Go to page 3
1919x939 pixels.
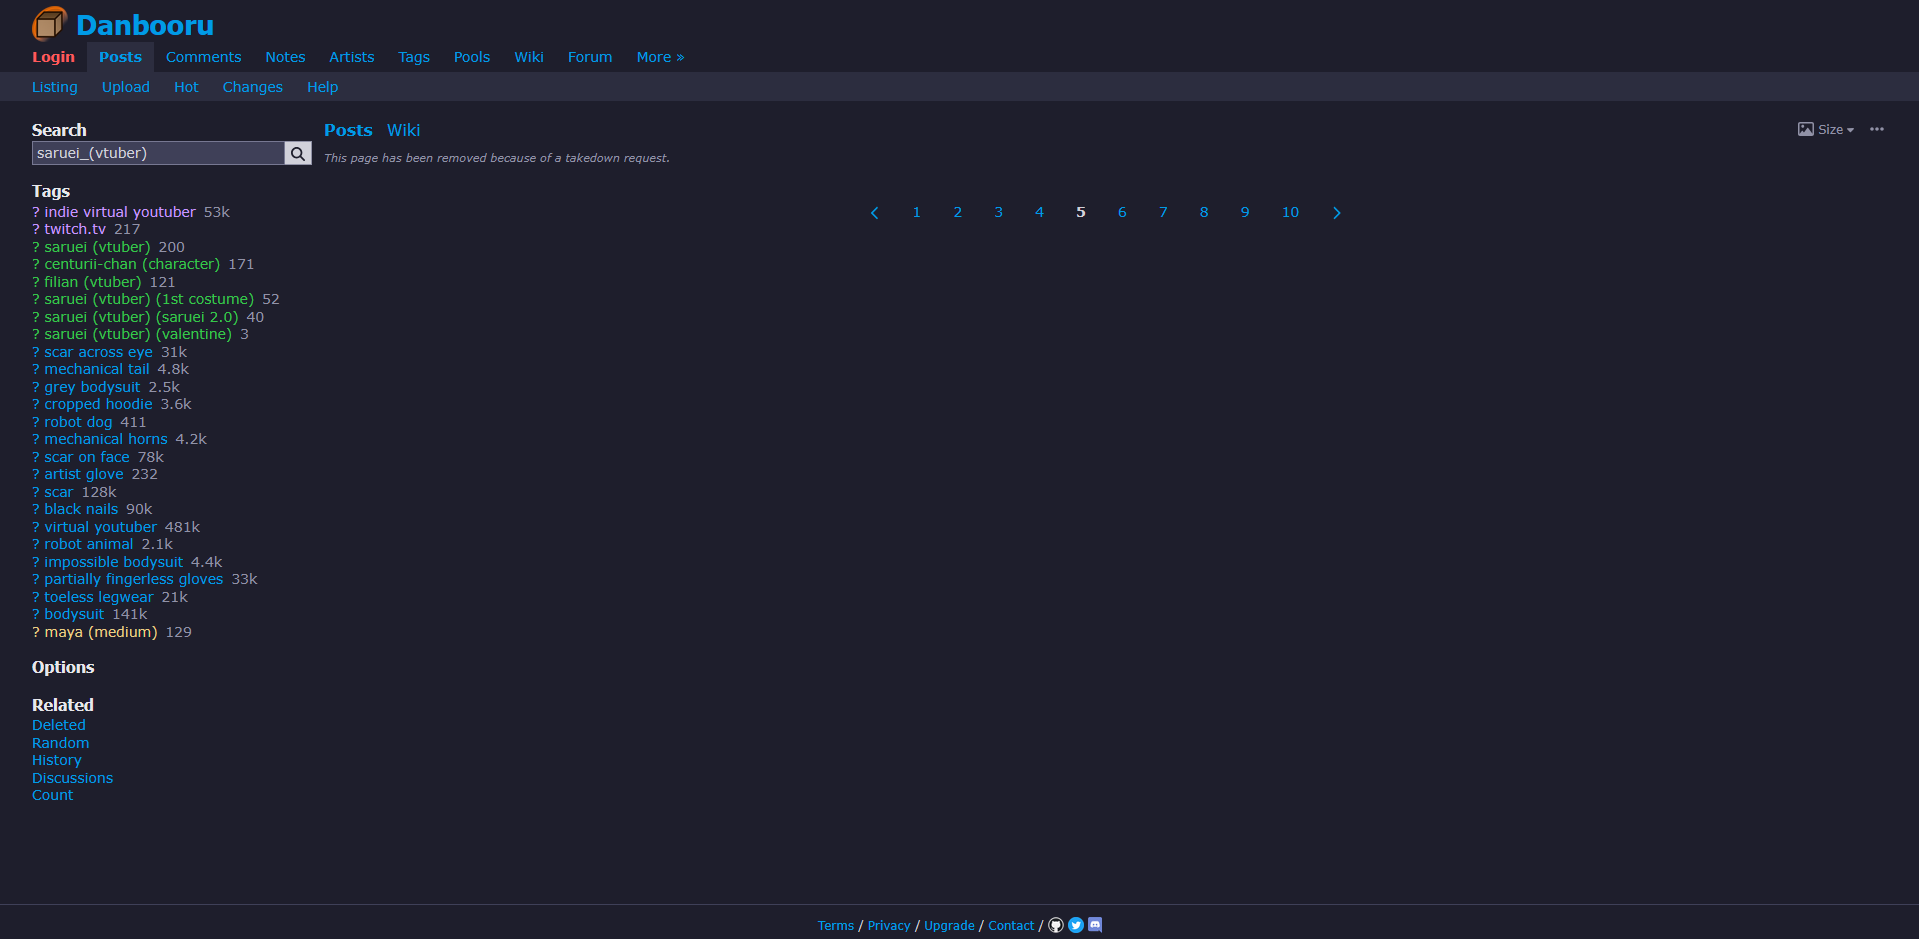(x=998, y=212)
